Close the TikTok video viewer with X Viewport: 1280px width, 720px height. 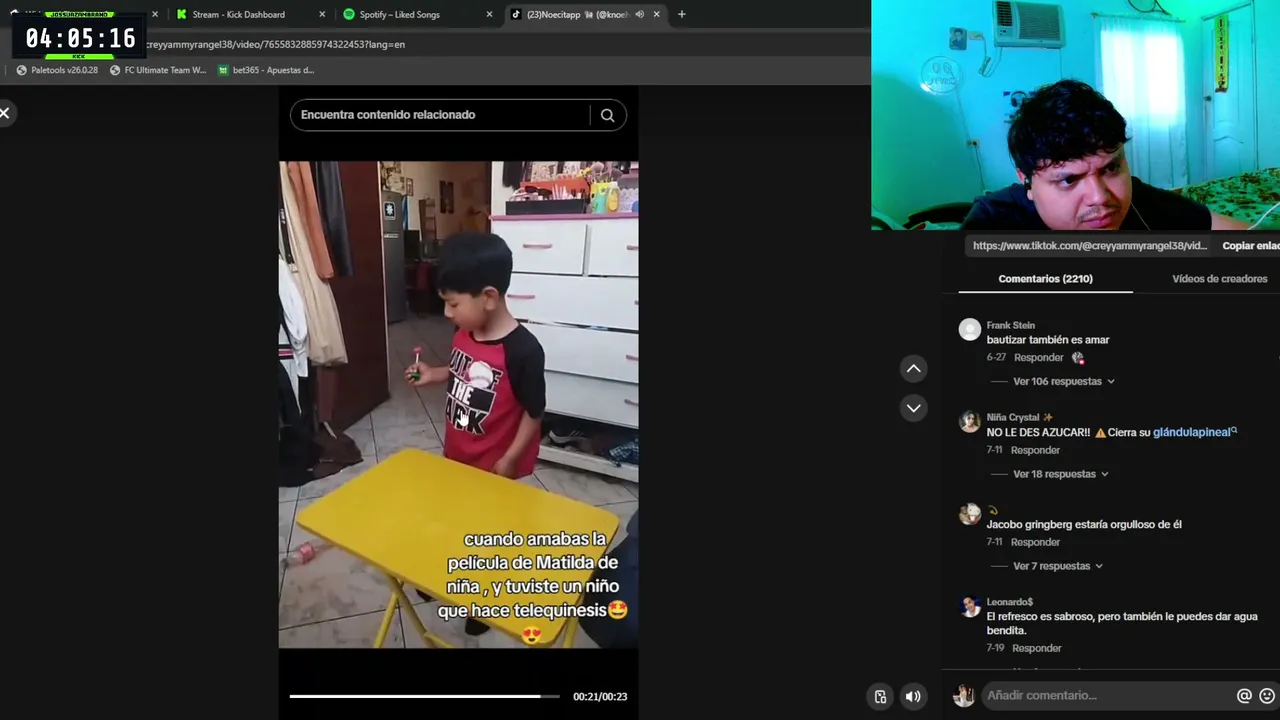pos(5,113)
